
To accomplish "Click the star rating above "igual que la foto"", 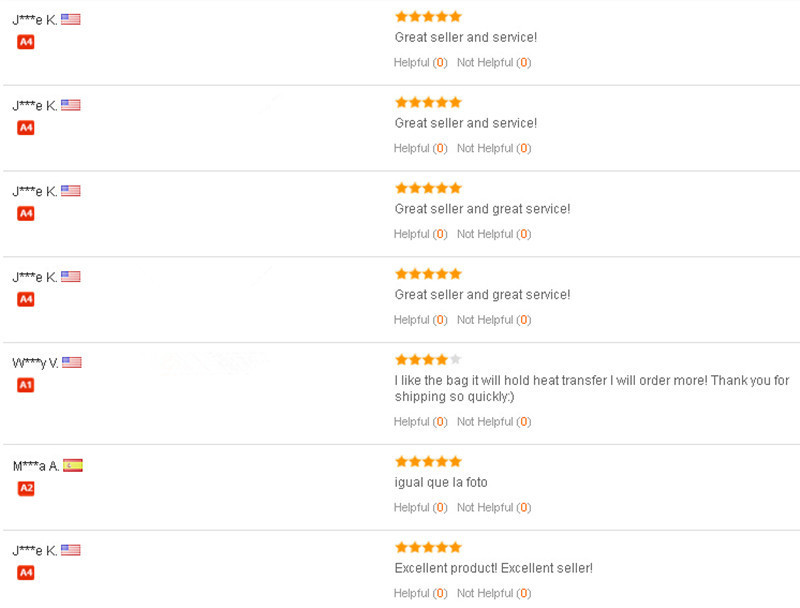I will [428, 462].
